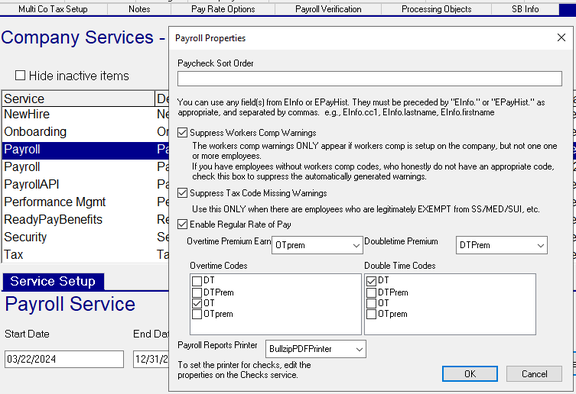Open Payroll Reports Printer dropdown
Viewport: 576px width, 394px height.
pos(316,349)
